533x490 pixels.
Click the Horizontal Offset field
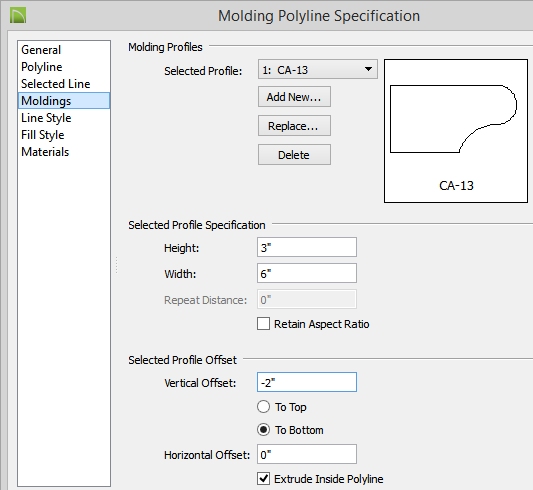click(307, 454)
